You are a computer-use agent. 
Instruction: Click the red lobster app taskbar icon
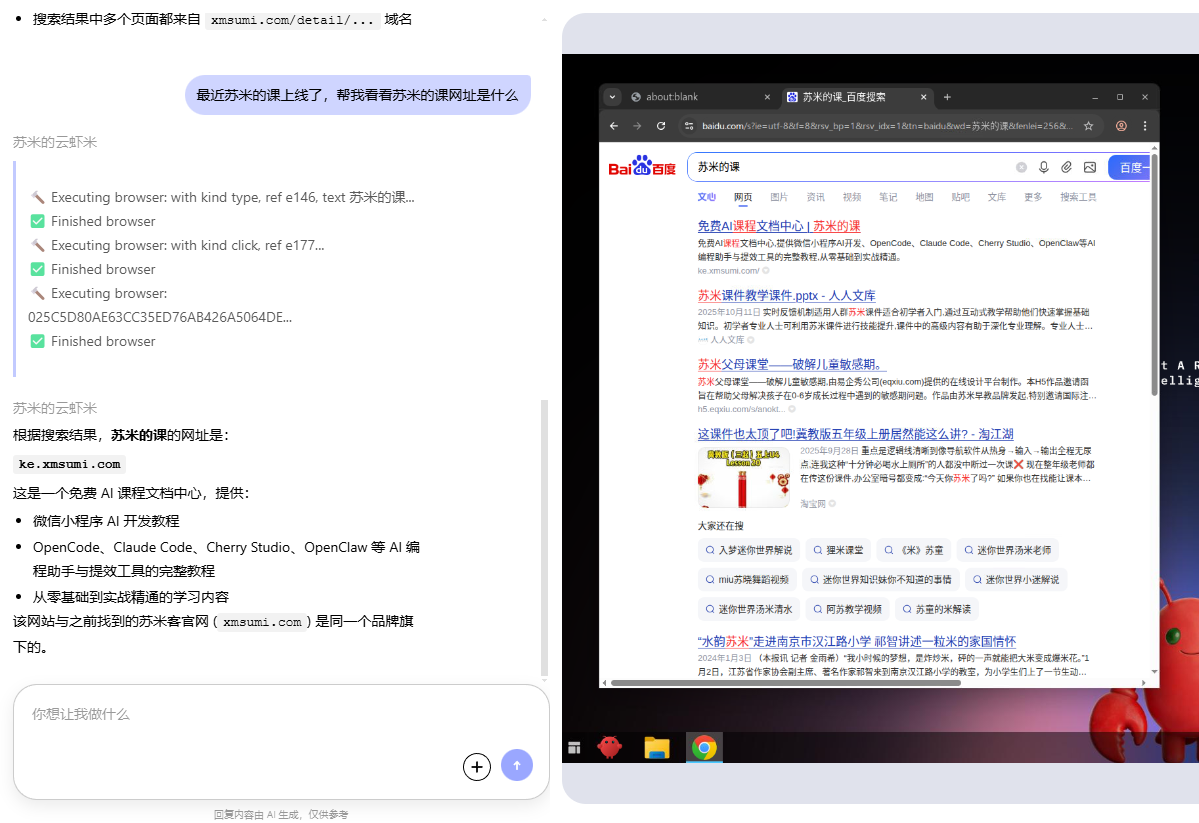tap(610, 747)
